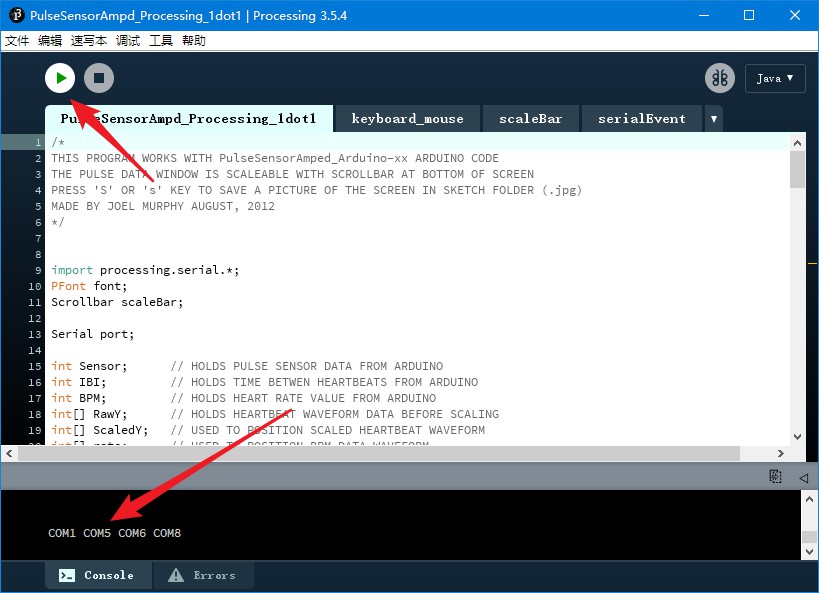819x593 pixels.
Task: Click the collapse console triangle icon
Action: [804, 478]
